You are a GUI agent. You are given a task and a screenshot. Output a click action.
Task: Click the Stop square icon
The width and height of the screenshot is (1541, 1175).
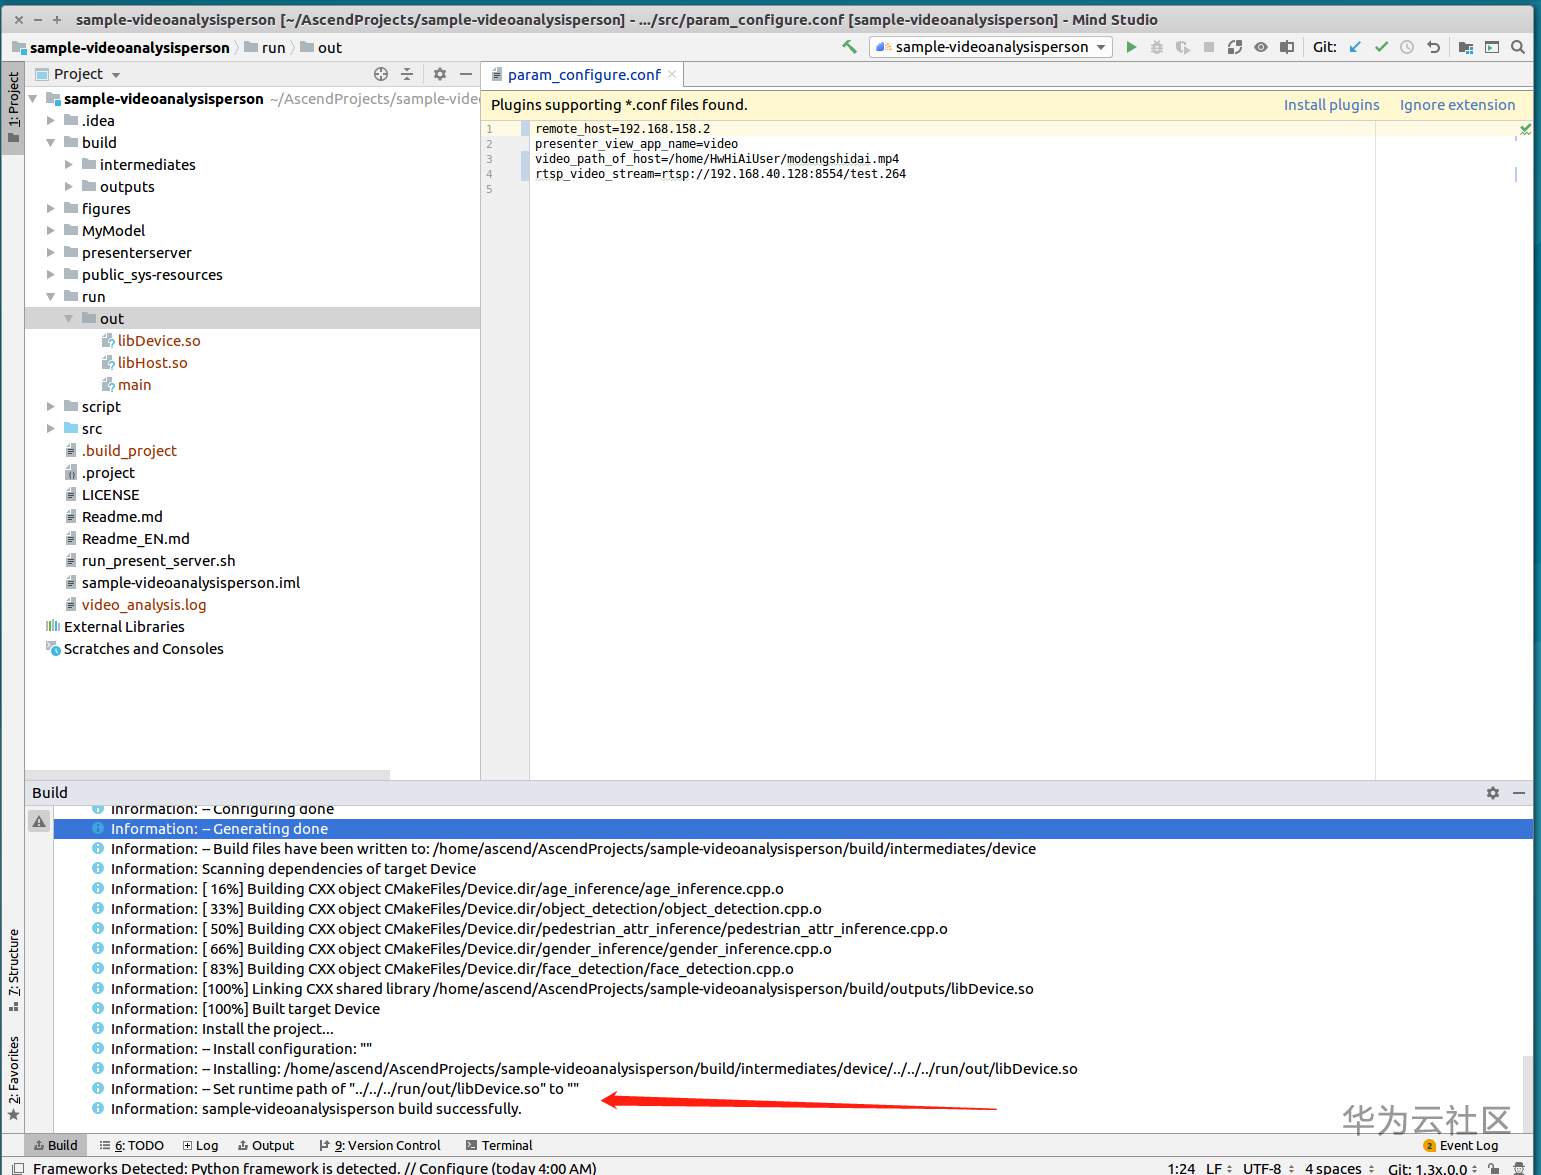pyautogui.click(x=1209, y=47)
